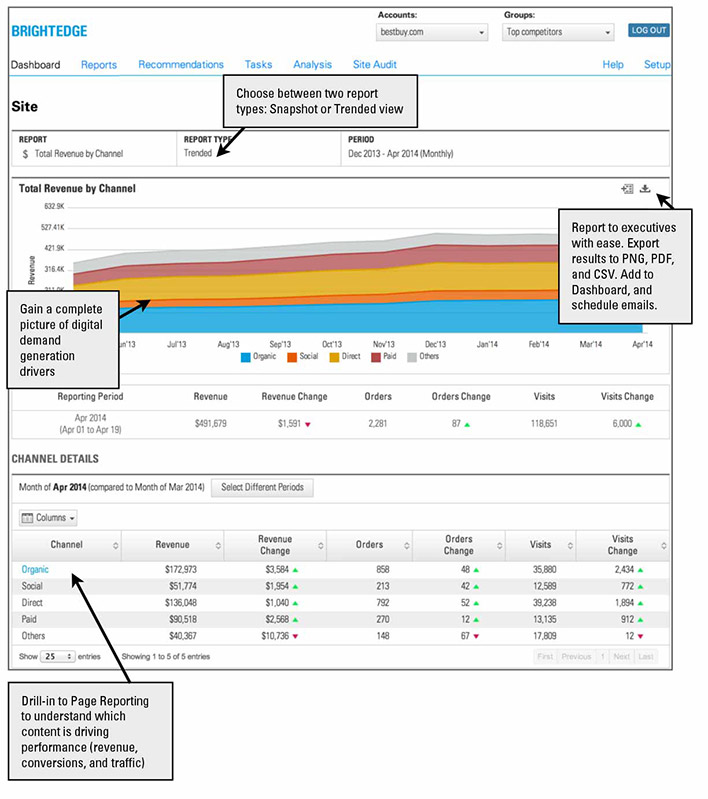Viewport: 708px width, 799px height.
Task: Click the Last pagination button
Action: tap(646, 657)
